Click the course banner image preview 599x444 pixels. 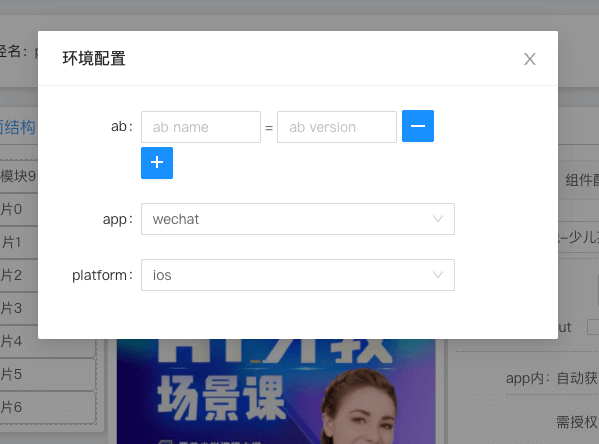coord(276,391)
